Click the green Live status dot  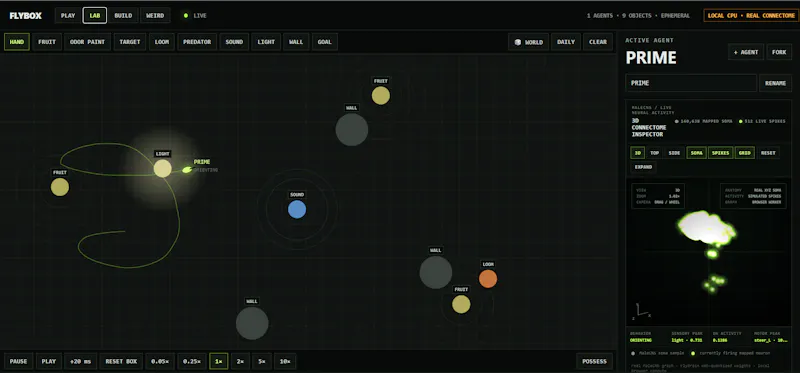click(186, 16)
